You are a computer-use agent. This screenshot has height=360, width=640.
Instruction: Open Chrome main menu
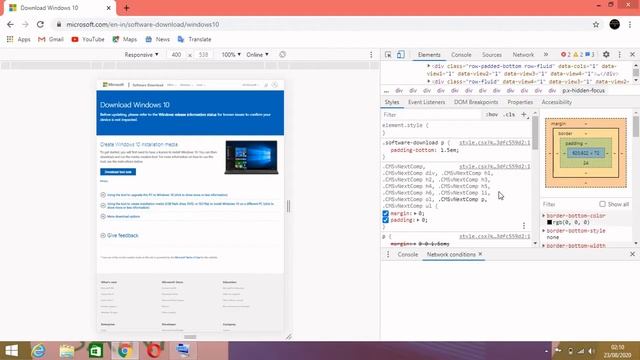tap(630, 24)
